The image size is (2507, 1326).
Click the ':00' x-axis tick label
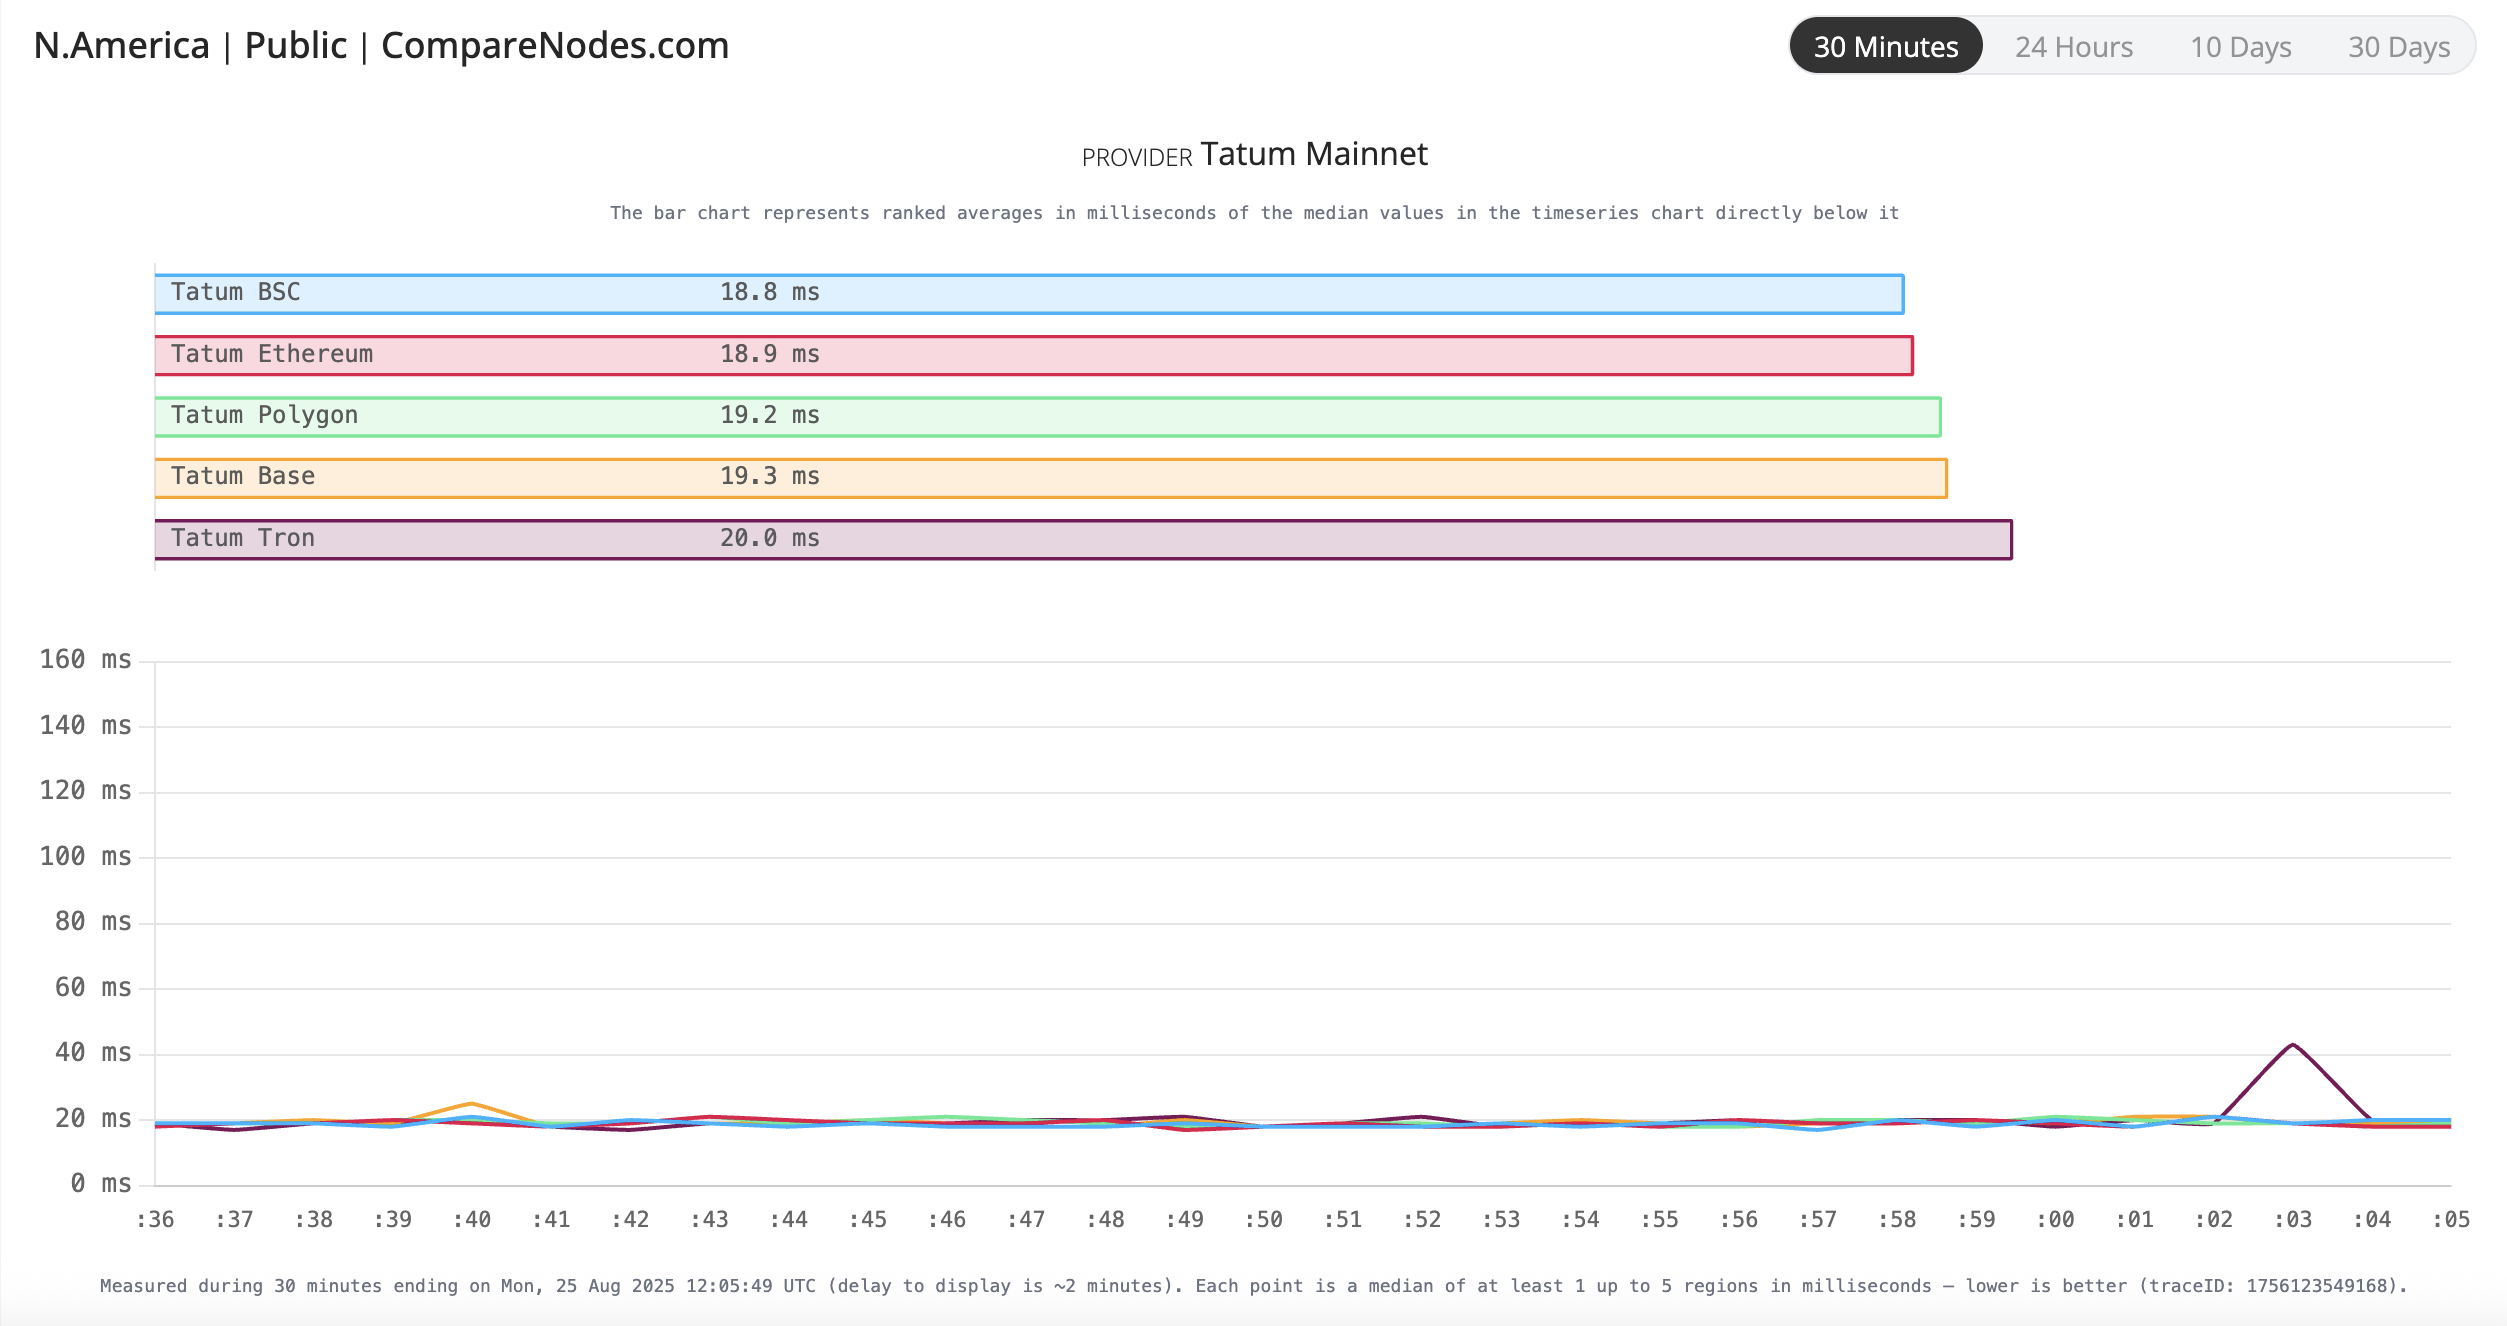pos(2055,1220)
